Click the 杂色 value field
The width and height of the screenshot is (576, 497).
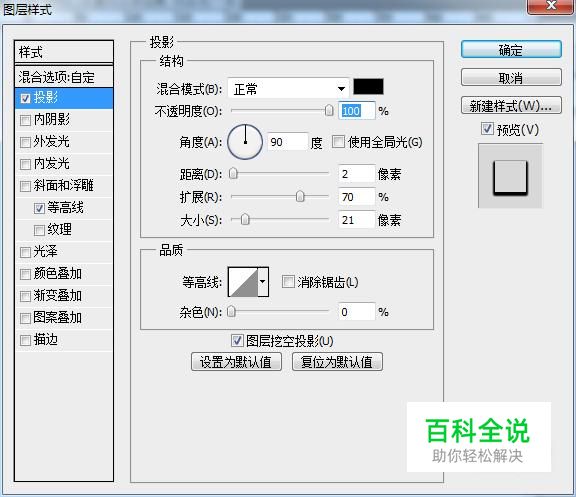[x=356, y=312]
